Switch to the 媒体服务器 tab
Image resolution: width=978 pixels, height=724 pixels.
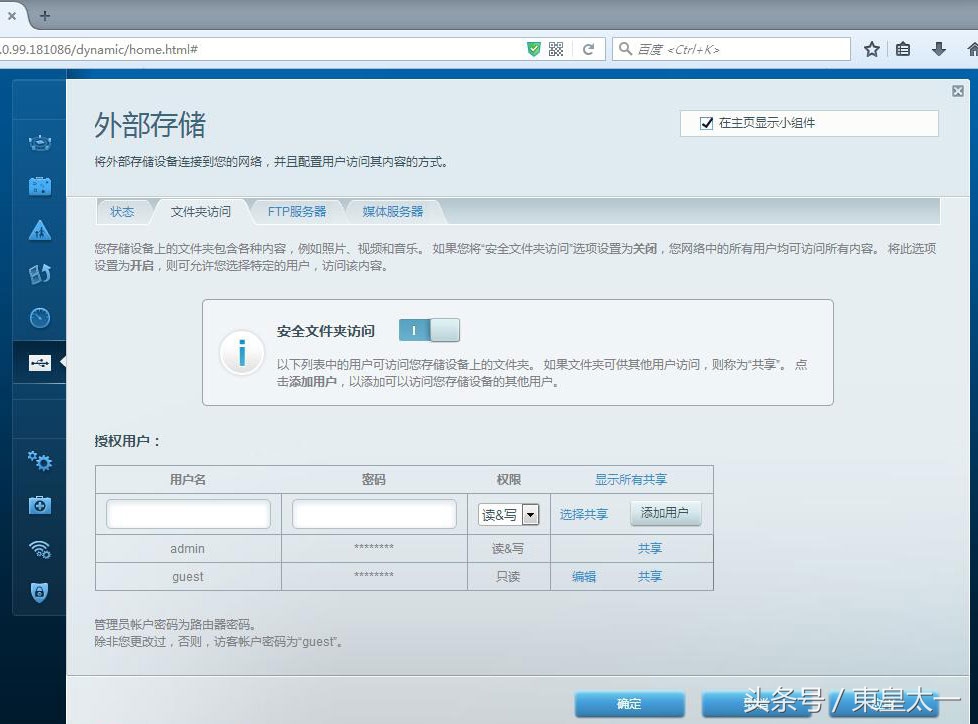(x=392, y=211)
